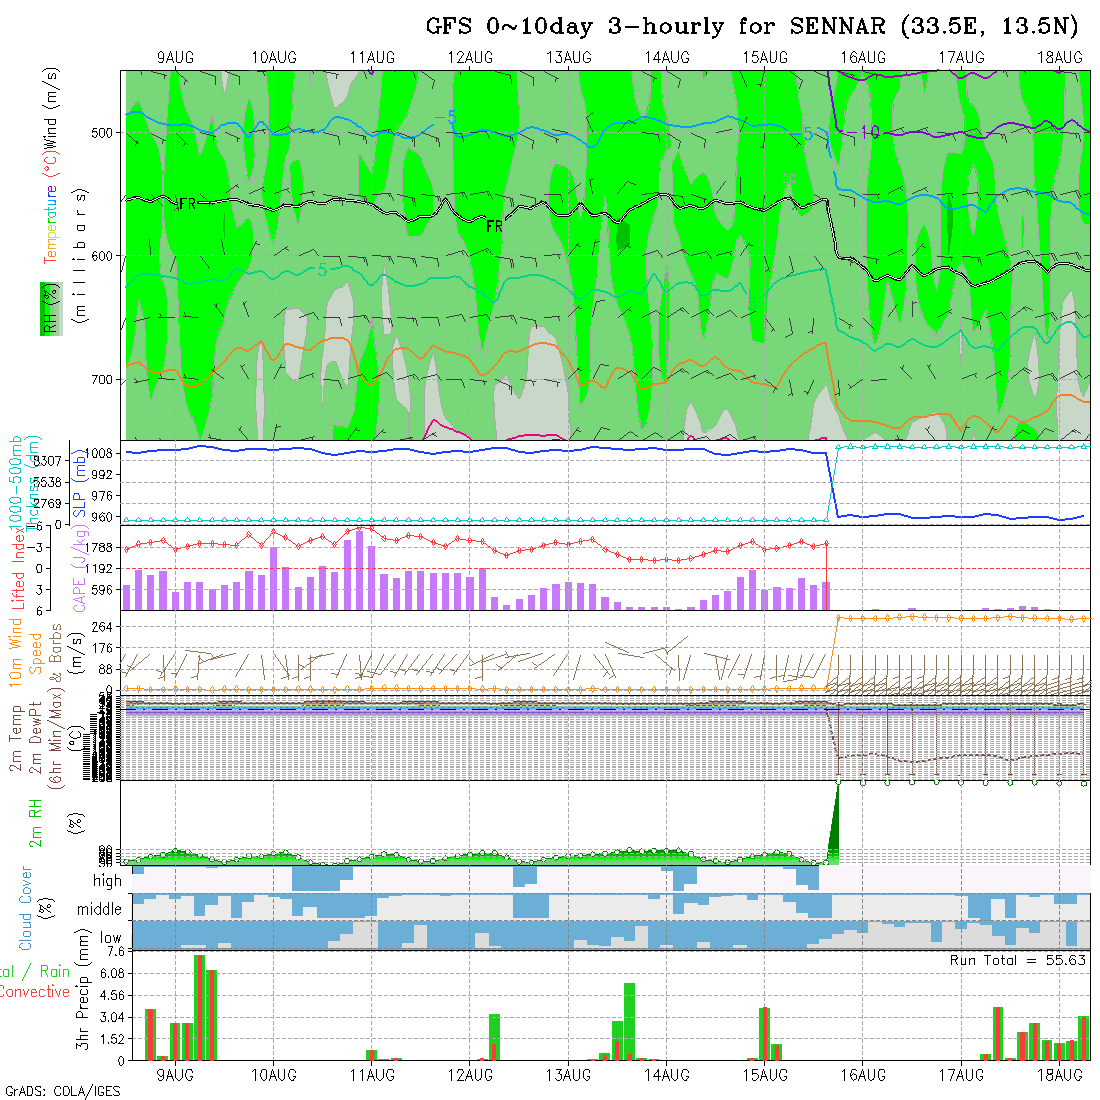Click the 1192 CAPE axis value

click(x=100, y=569)
